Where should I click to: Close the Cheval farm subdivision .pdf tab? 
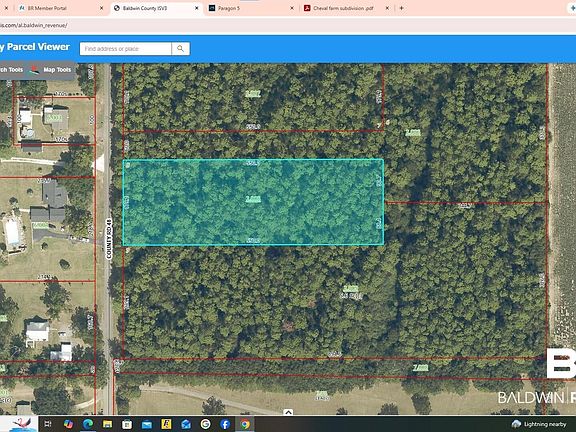(x=387, y=8)
